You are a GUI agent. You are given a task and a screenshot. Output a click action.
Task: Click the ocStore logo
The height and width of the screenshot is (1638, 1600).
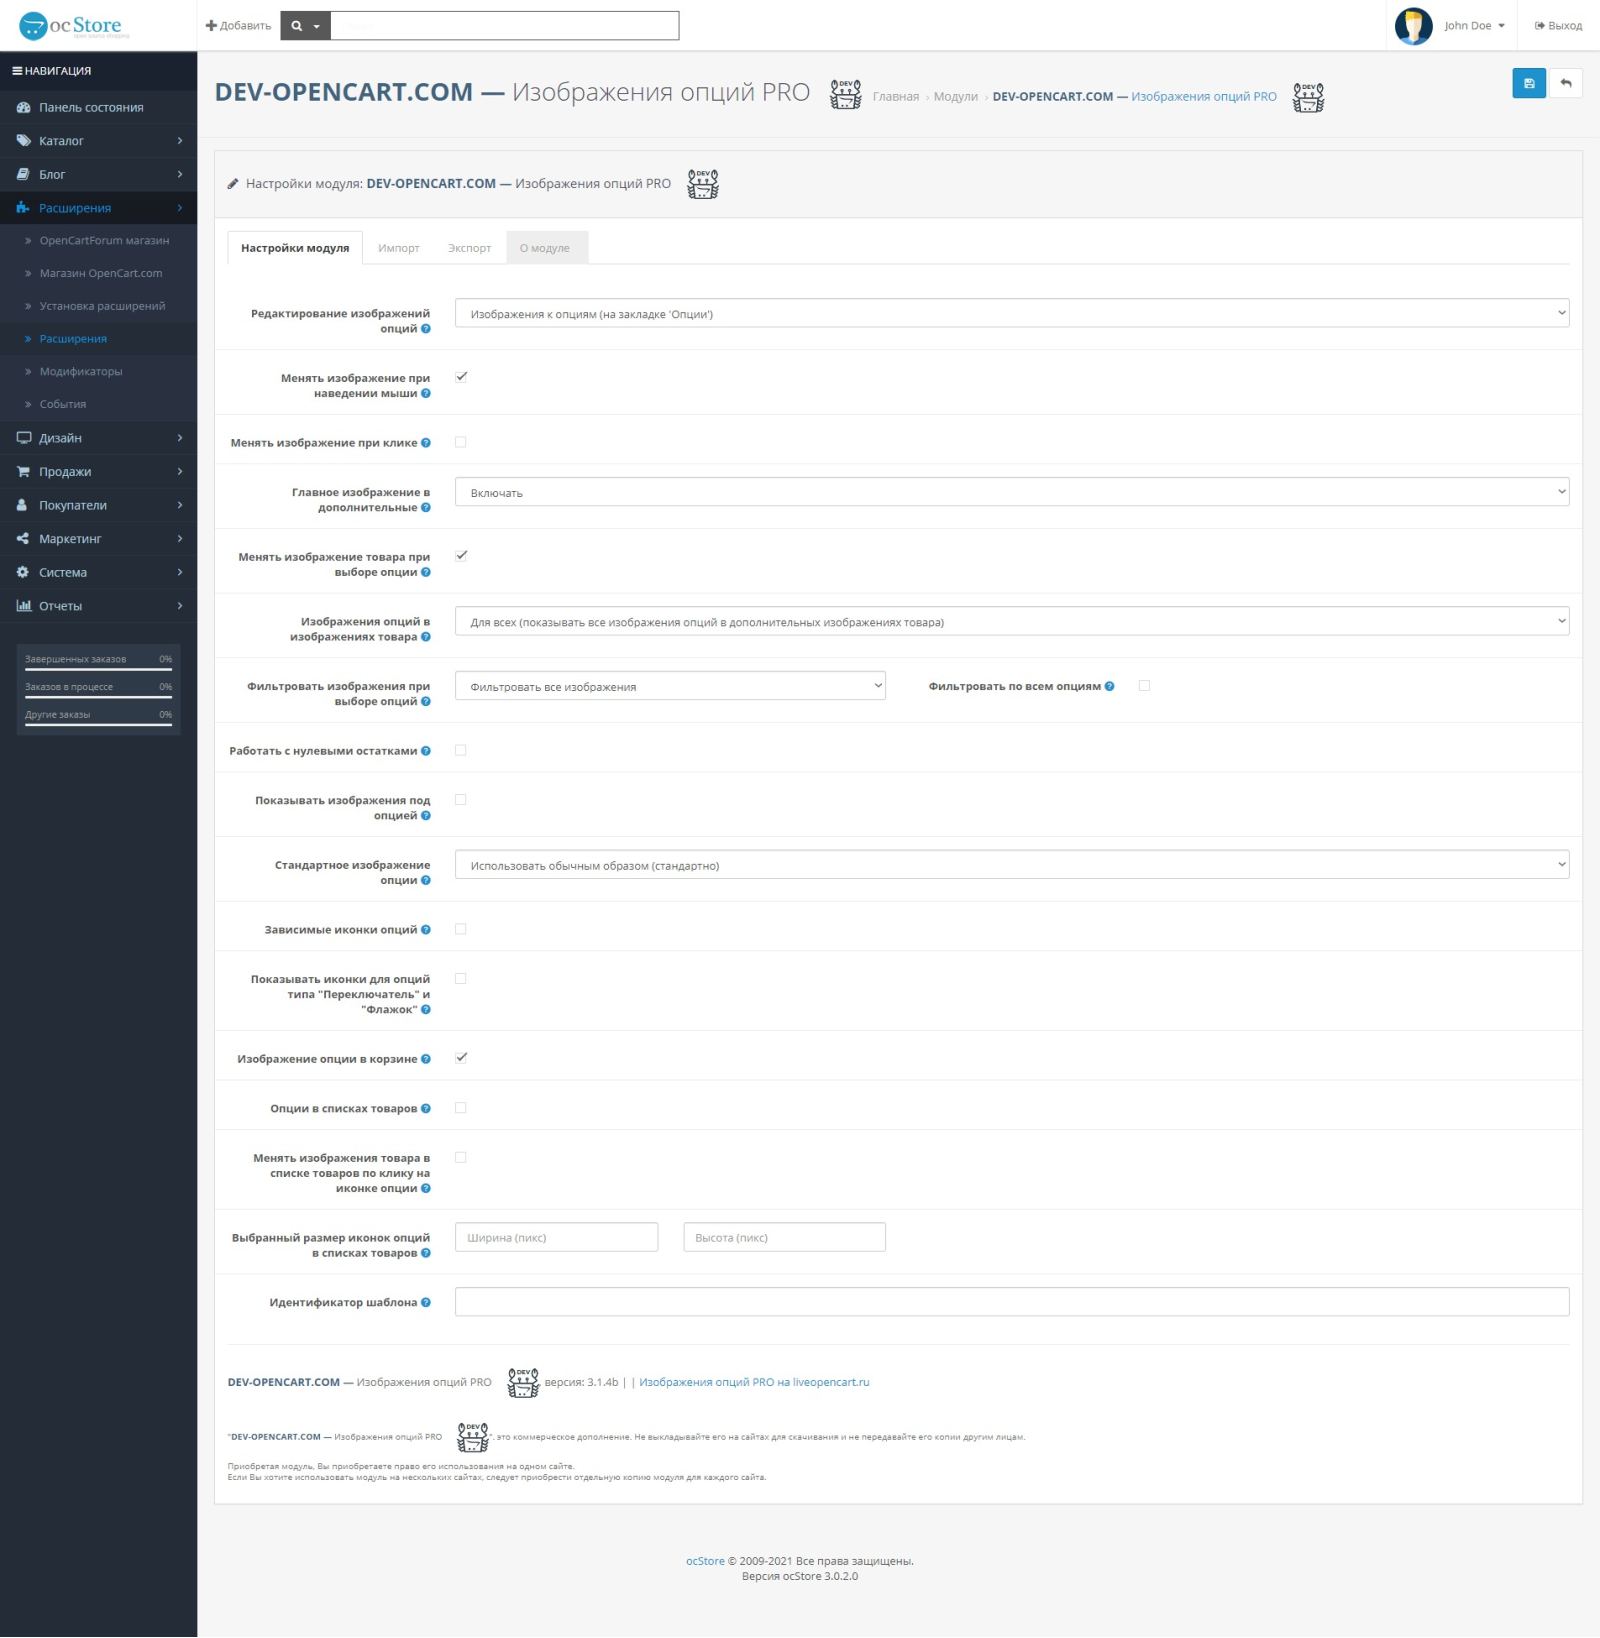75,25
